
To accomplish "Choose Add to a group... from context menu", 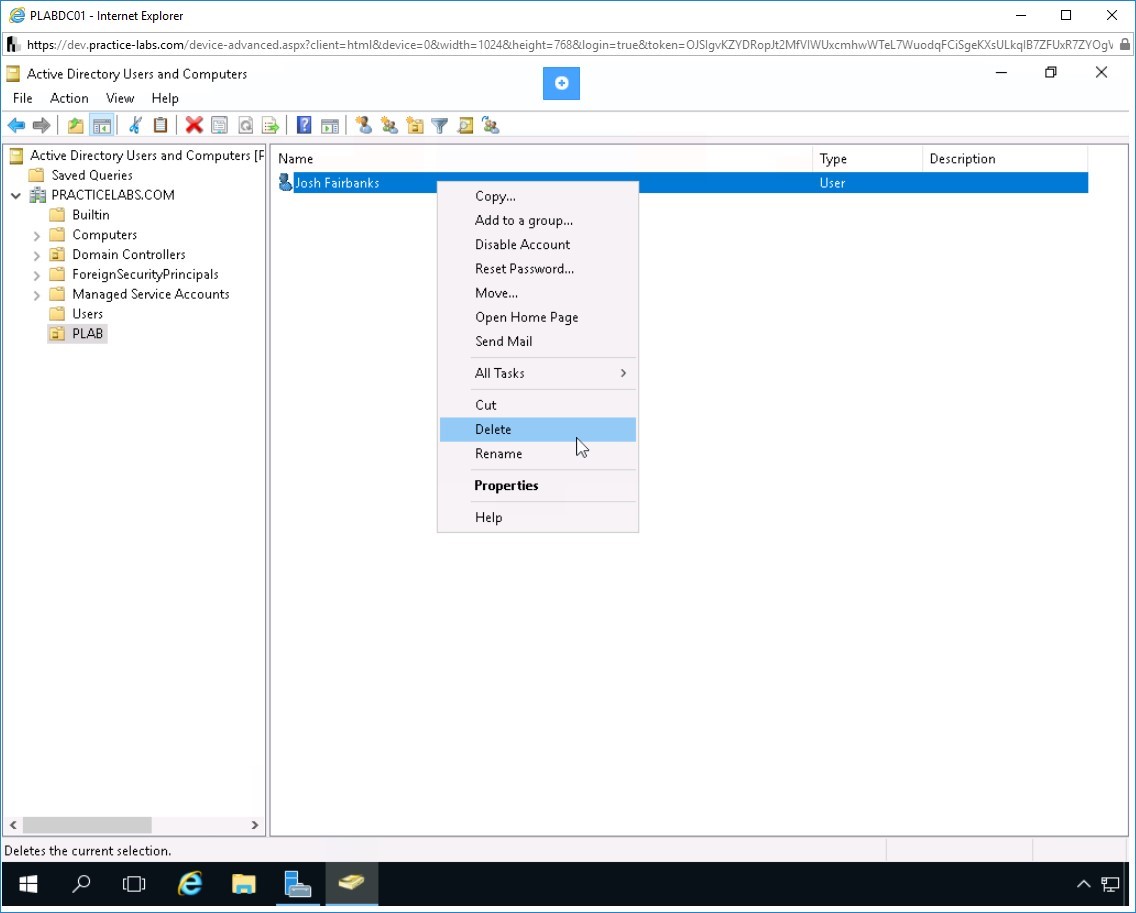I will tap(538, 220).
